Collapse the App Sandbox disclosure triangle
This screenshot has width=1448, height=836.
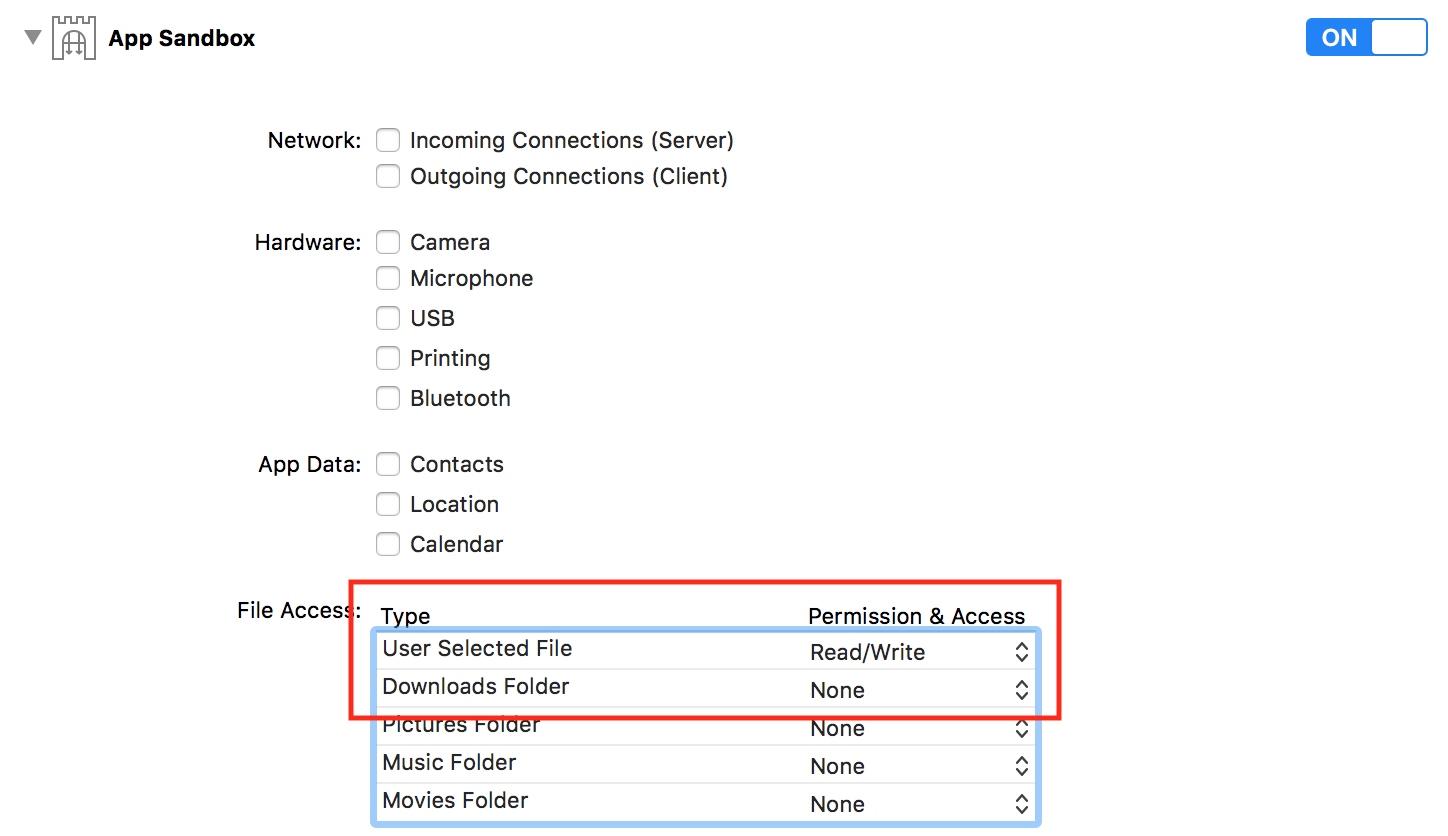[x=34, y=38]
